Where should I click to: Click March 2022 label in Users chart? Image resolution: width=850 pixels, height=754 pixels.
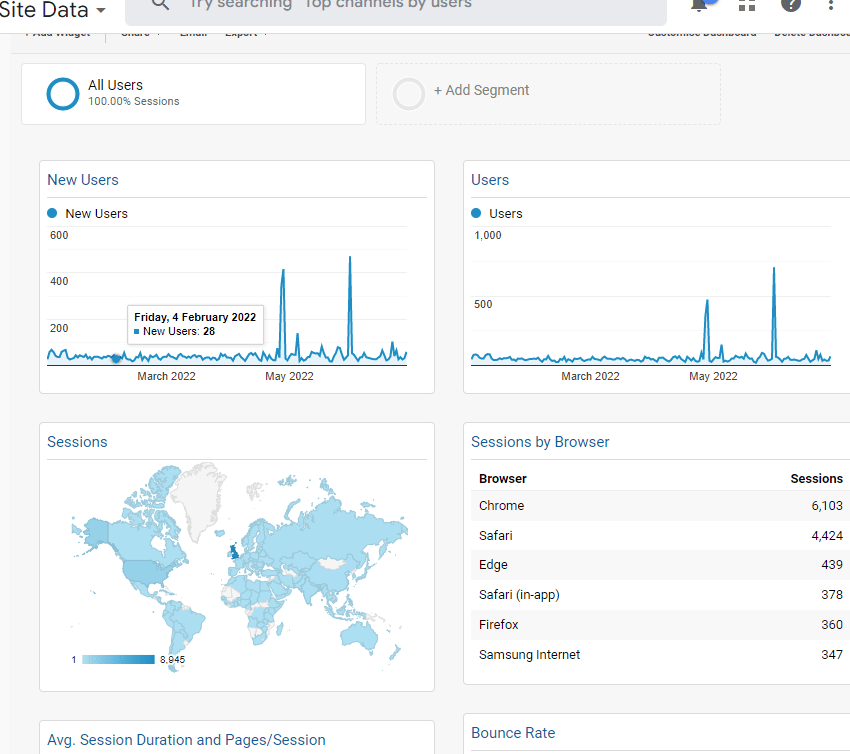click(x=590, y=376)
